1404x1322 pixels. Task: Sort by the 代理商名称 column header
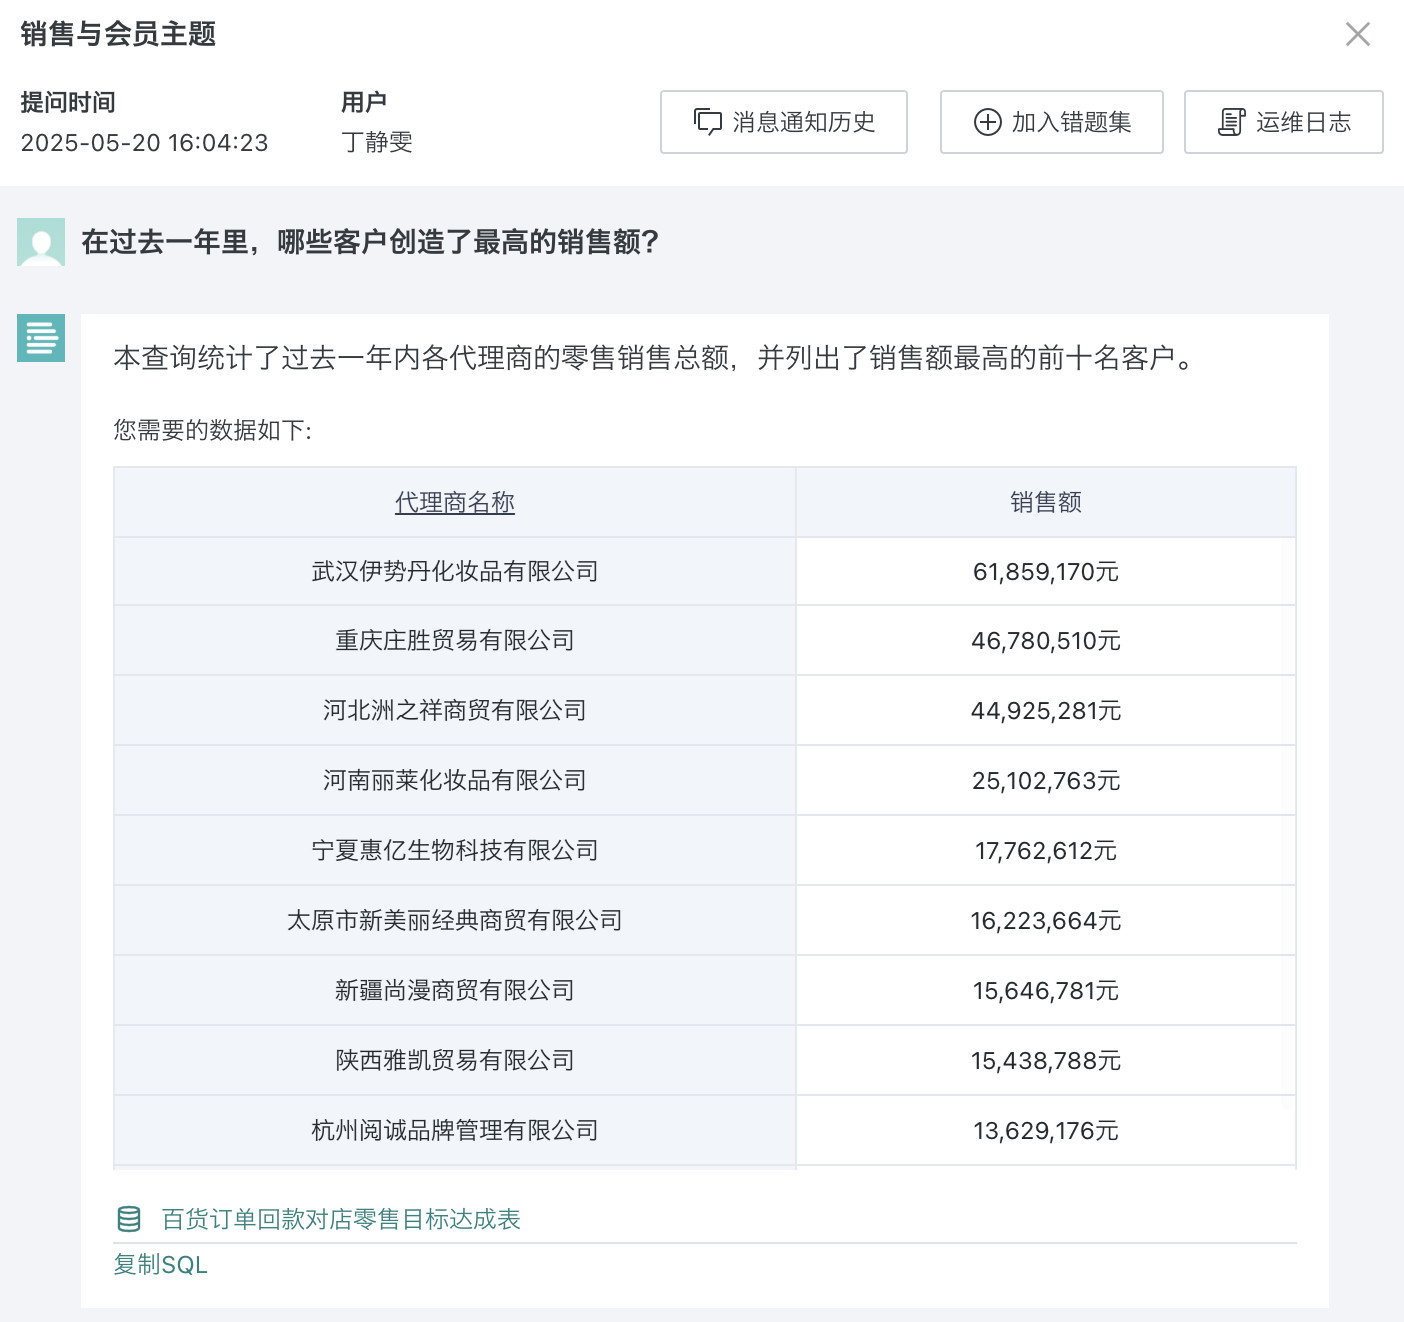(x=455, y=502)
